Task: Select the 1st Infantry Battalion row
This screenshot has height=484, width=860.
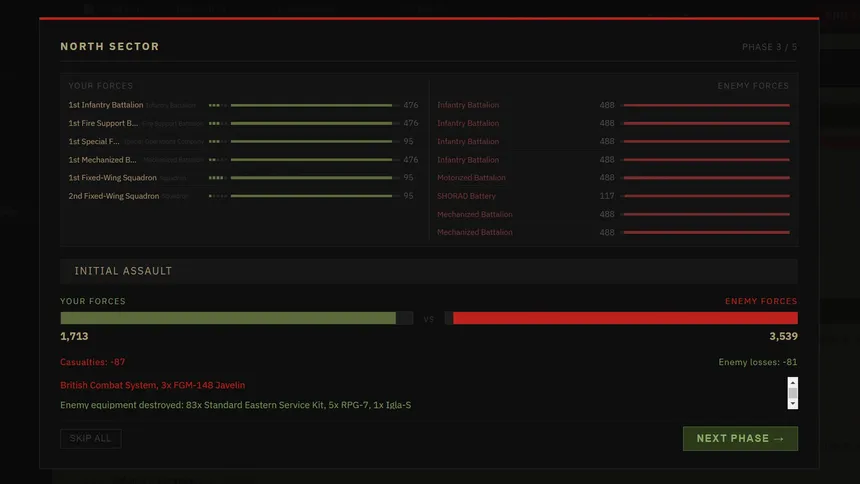Action: click(243, 105)
